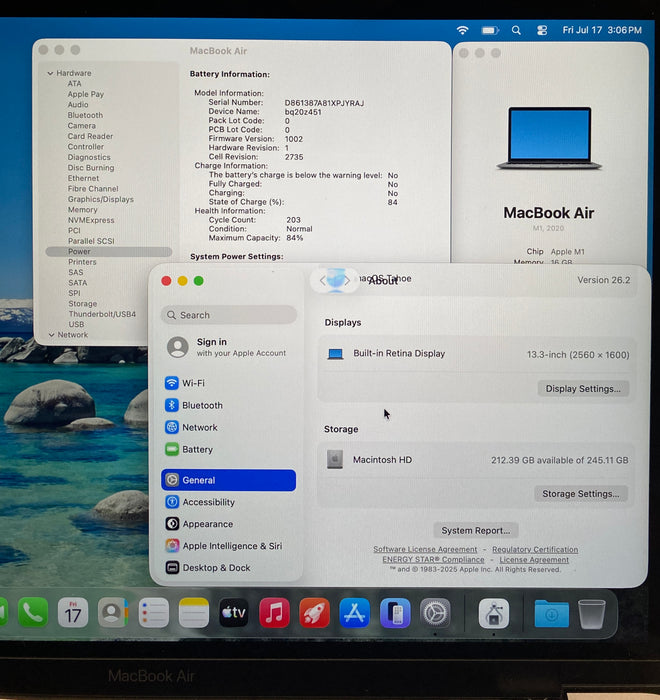
Task: Click the battery icon in menu bar
Action: pyautogui.click(x=490, y=30)
